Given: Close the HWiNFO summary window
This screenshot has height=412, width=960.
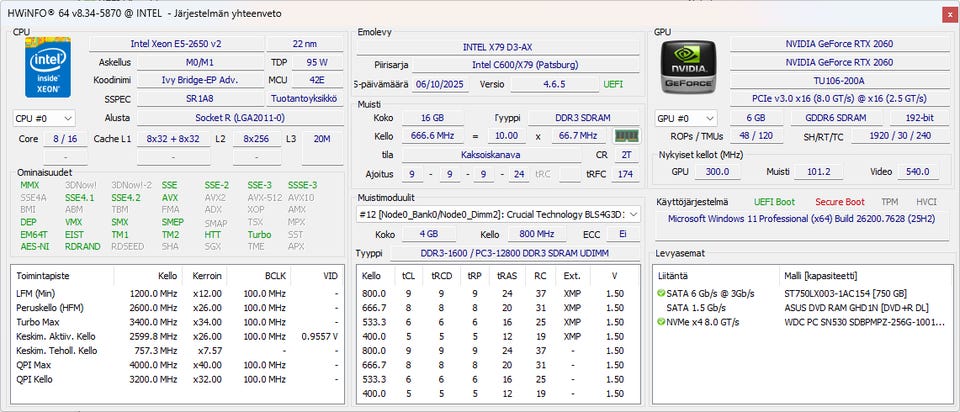Looking at the screenshot, I should [x=948, y=13].
